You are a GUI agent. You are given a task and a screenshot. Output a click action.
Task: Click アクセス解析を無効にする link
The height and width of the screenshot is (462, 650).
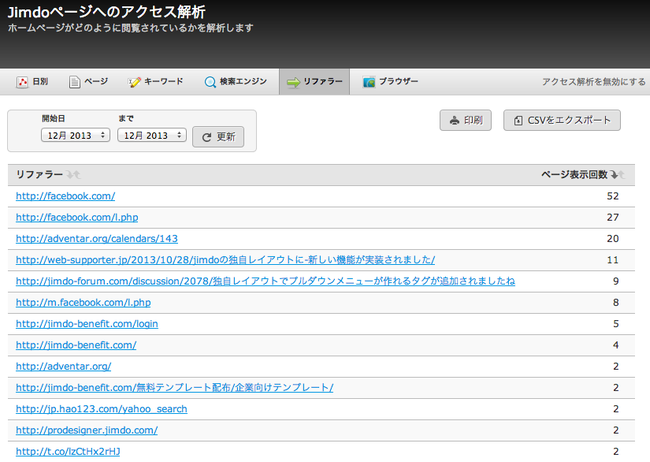594,82
